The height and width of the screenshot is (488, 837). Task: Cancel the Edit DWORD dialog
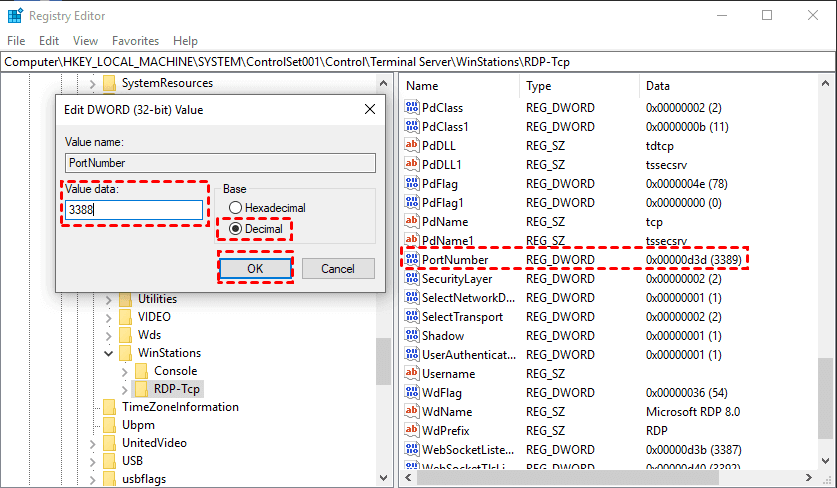point(337,269)
